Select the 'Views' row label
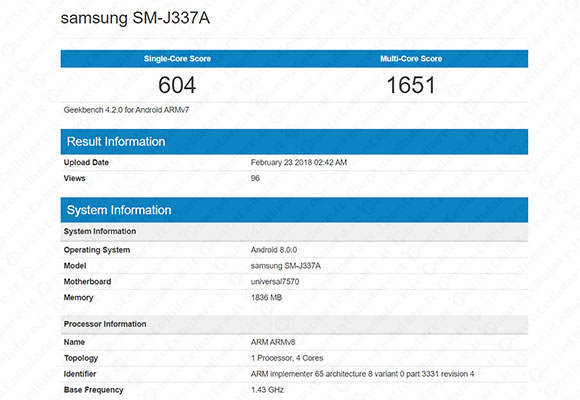 click(x=74, y=178)
